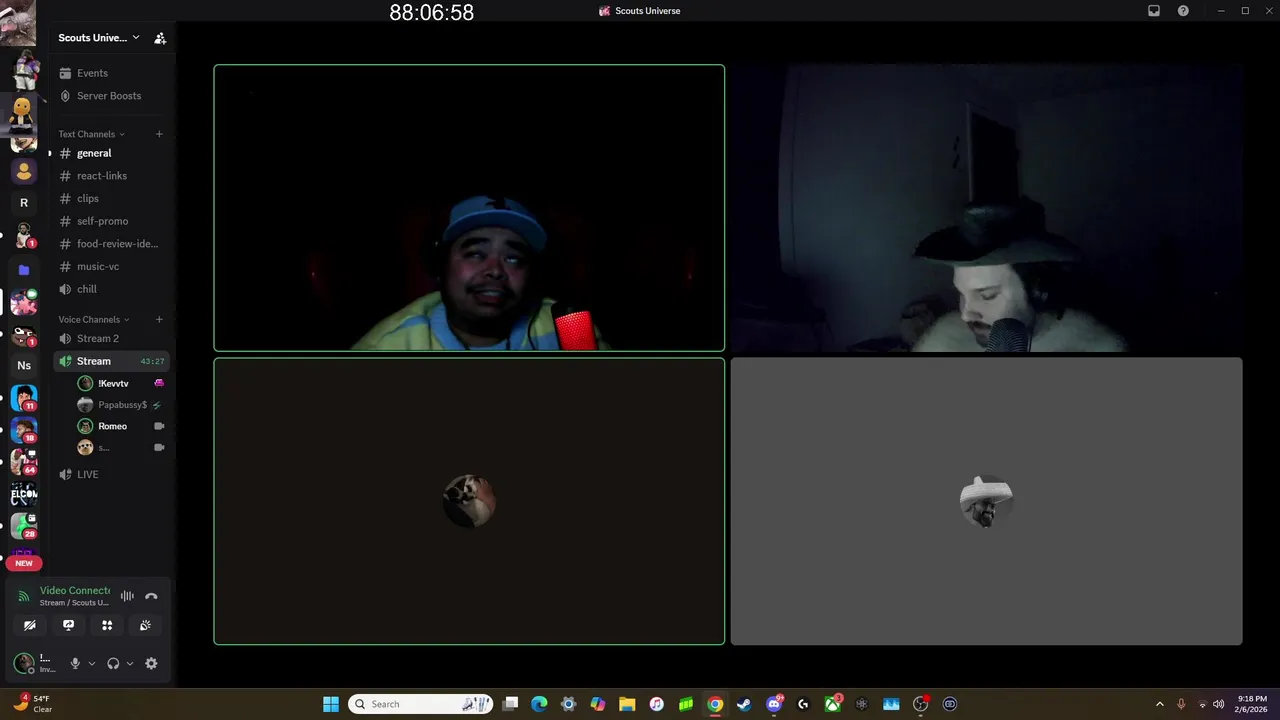The width and height of the screenshot is (1280, 720).
Task: Open the Ns server icon
Action: coord(24,365)
